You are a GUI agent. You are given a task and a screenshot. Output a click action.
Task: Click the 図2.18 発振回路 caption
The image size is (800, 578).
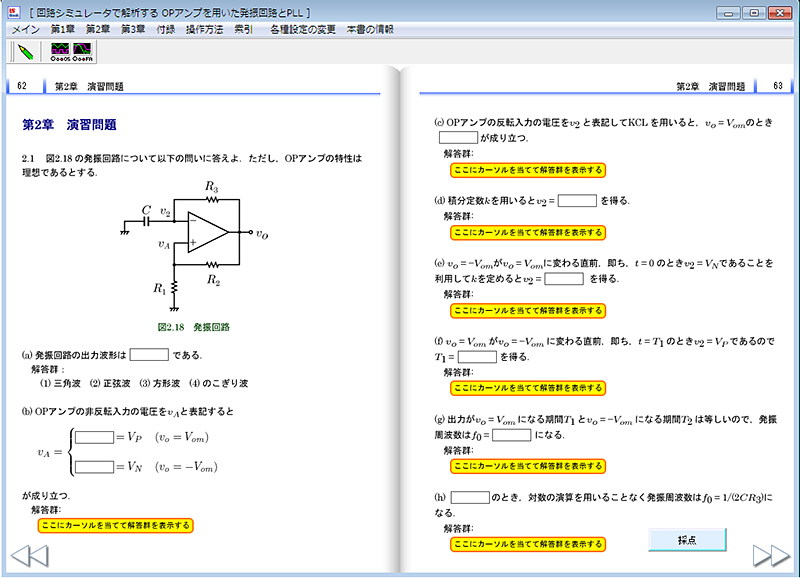pyautogui.click(x=193, y=327)
